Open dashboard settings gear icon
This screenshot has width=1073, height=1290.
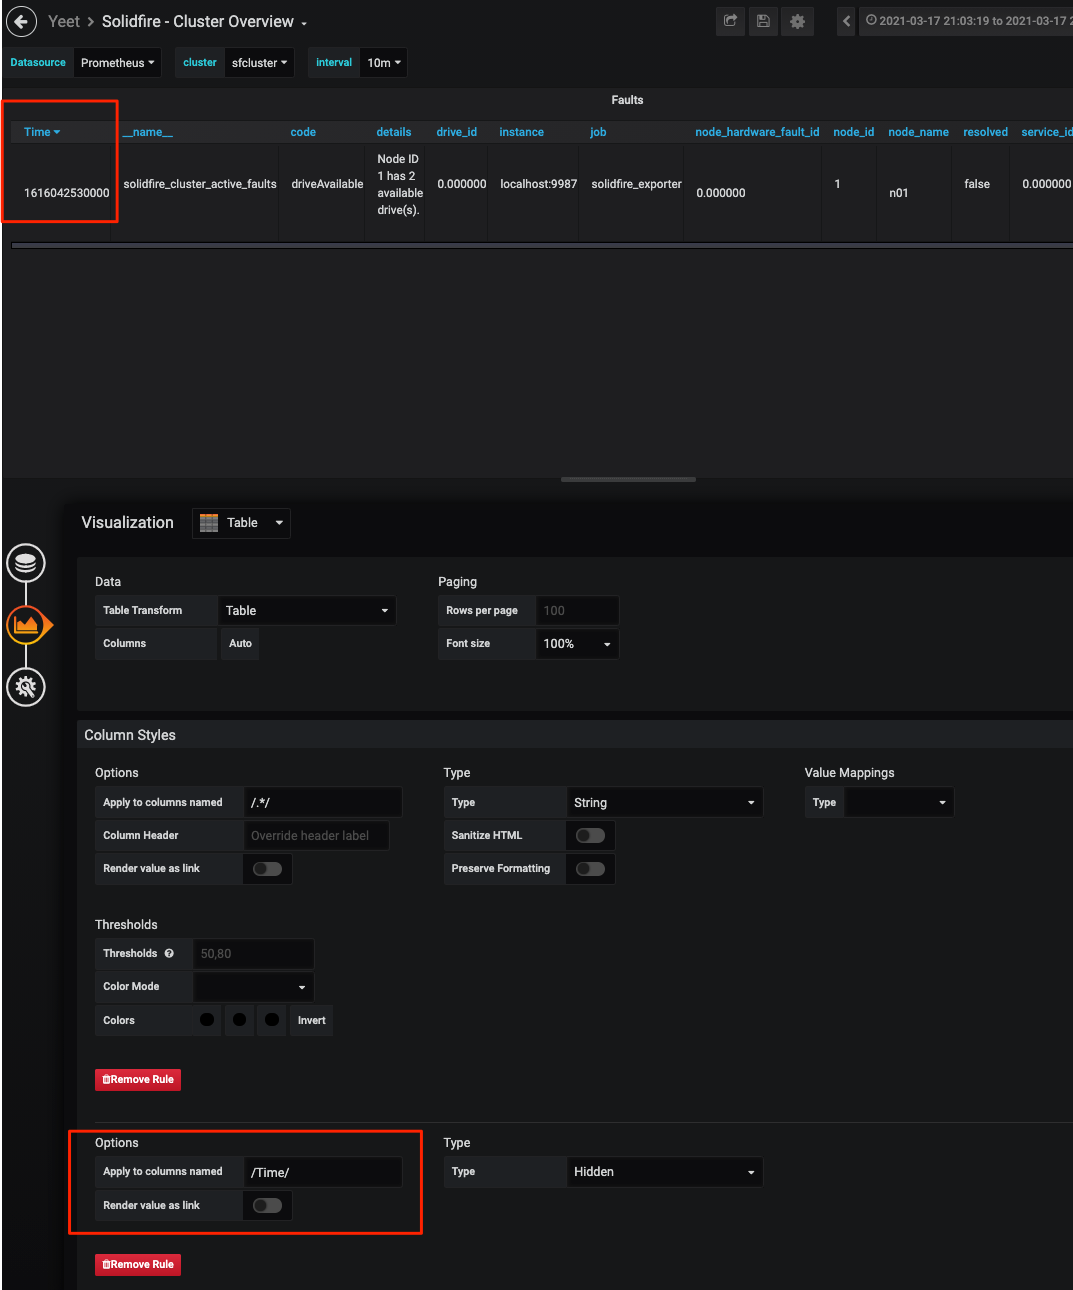pyautogui.click(x=797, y=21)
